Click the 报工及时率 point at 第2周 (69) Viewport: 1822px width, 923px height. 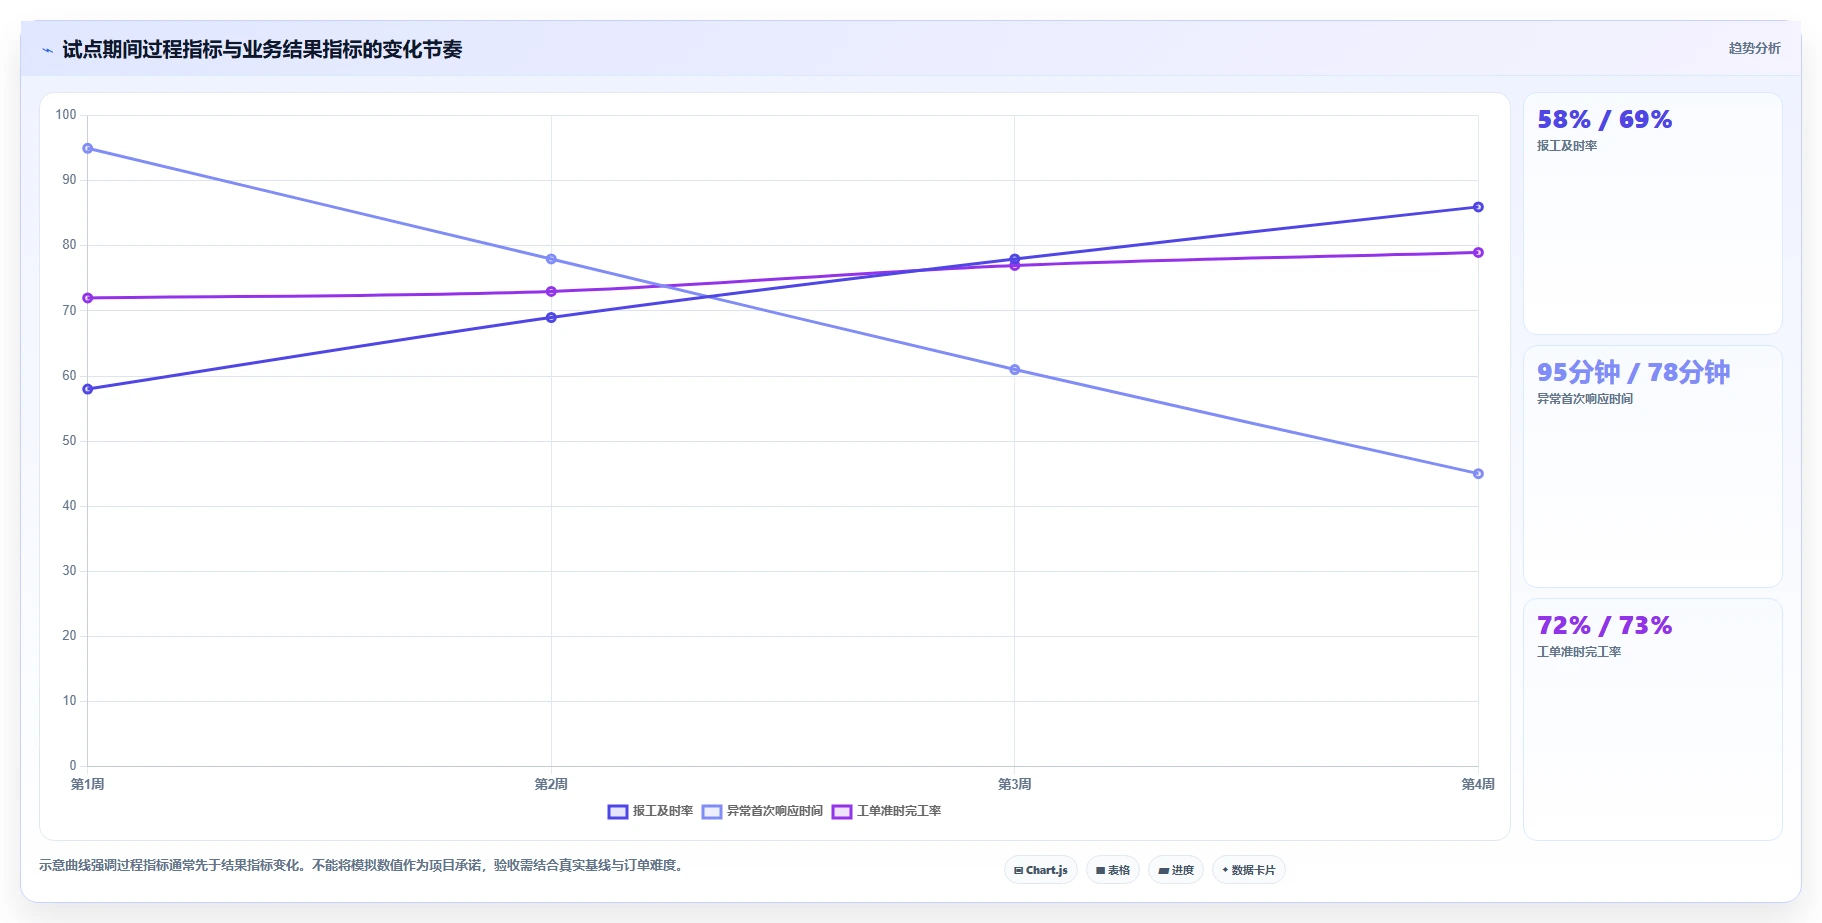(551, 318)
